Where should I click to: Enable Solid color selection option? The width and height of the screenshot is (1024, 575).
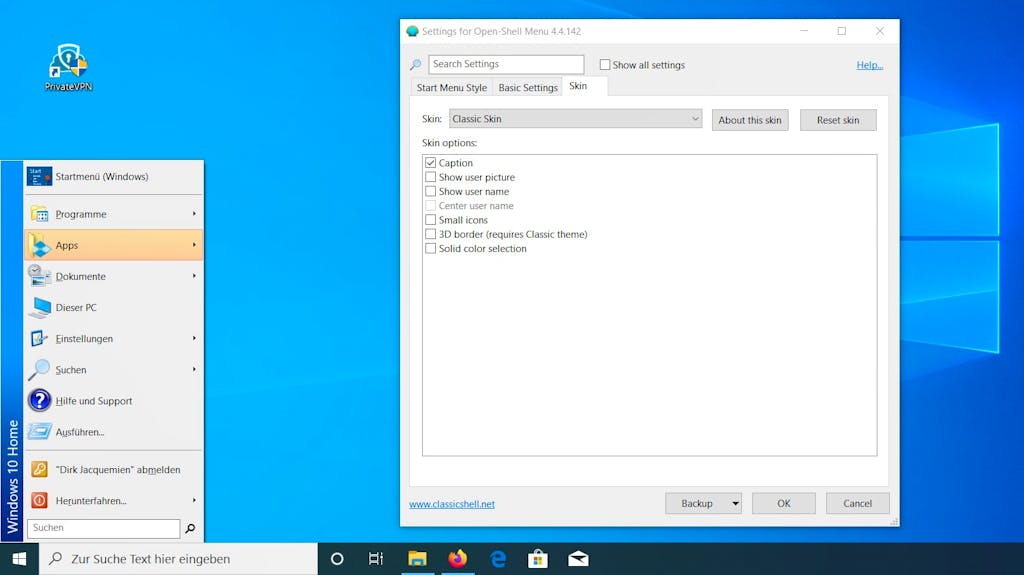(x=430, y=248)
